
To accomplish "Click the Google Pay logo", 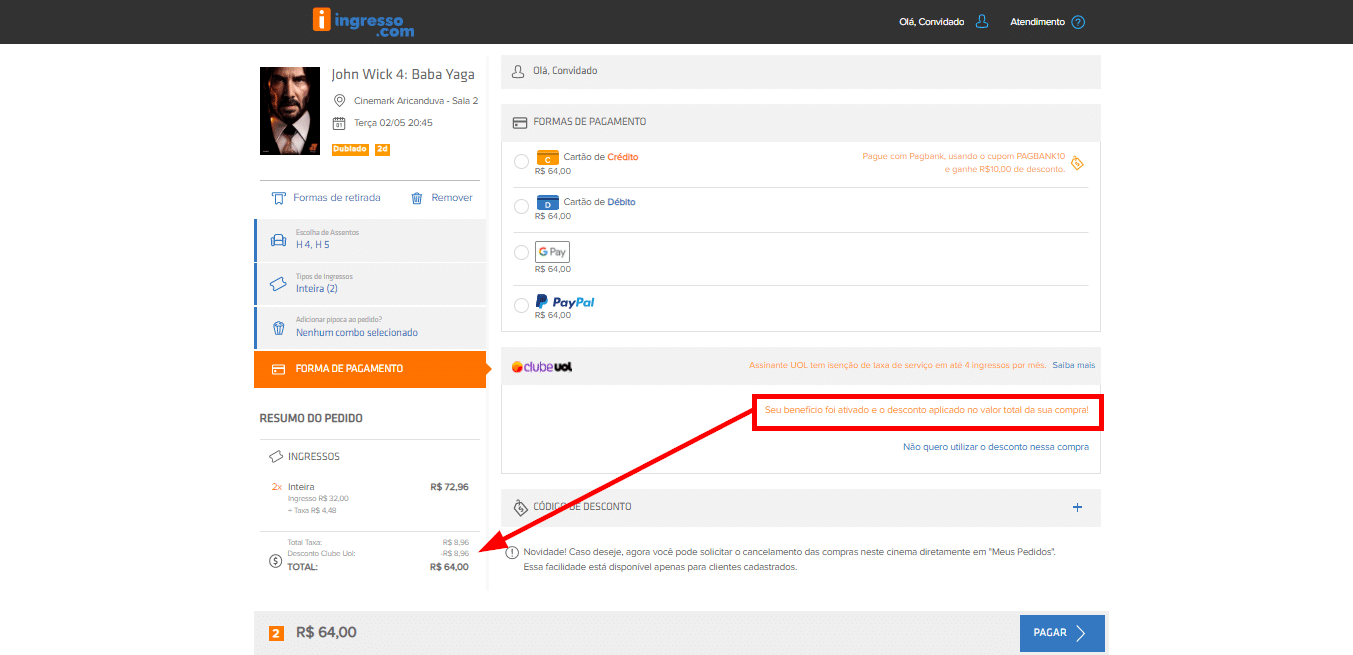I will (x=552, y=252).
